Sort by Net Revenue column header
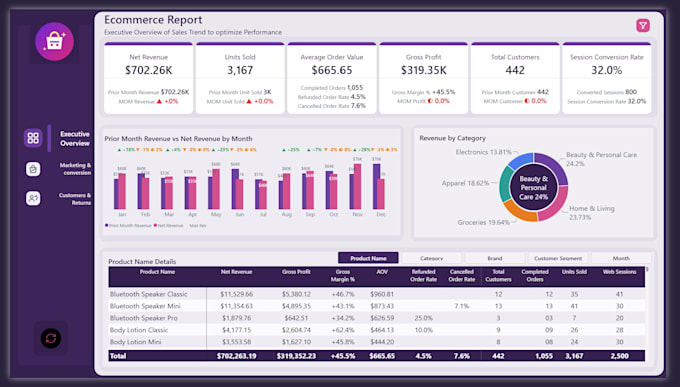Screen dimensions: 680x387 (236, 272)
